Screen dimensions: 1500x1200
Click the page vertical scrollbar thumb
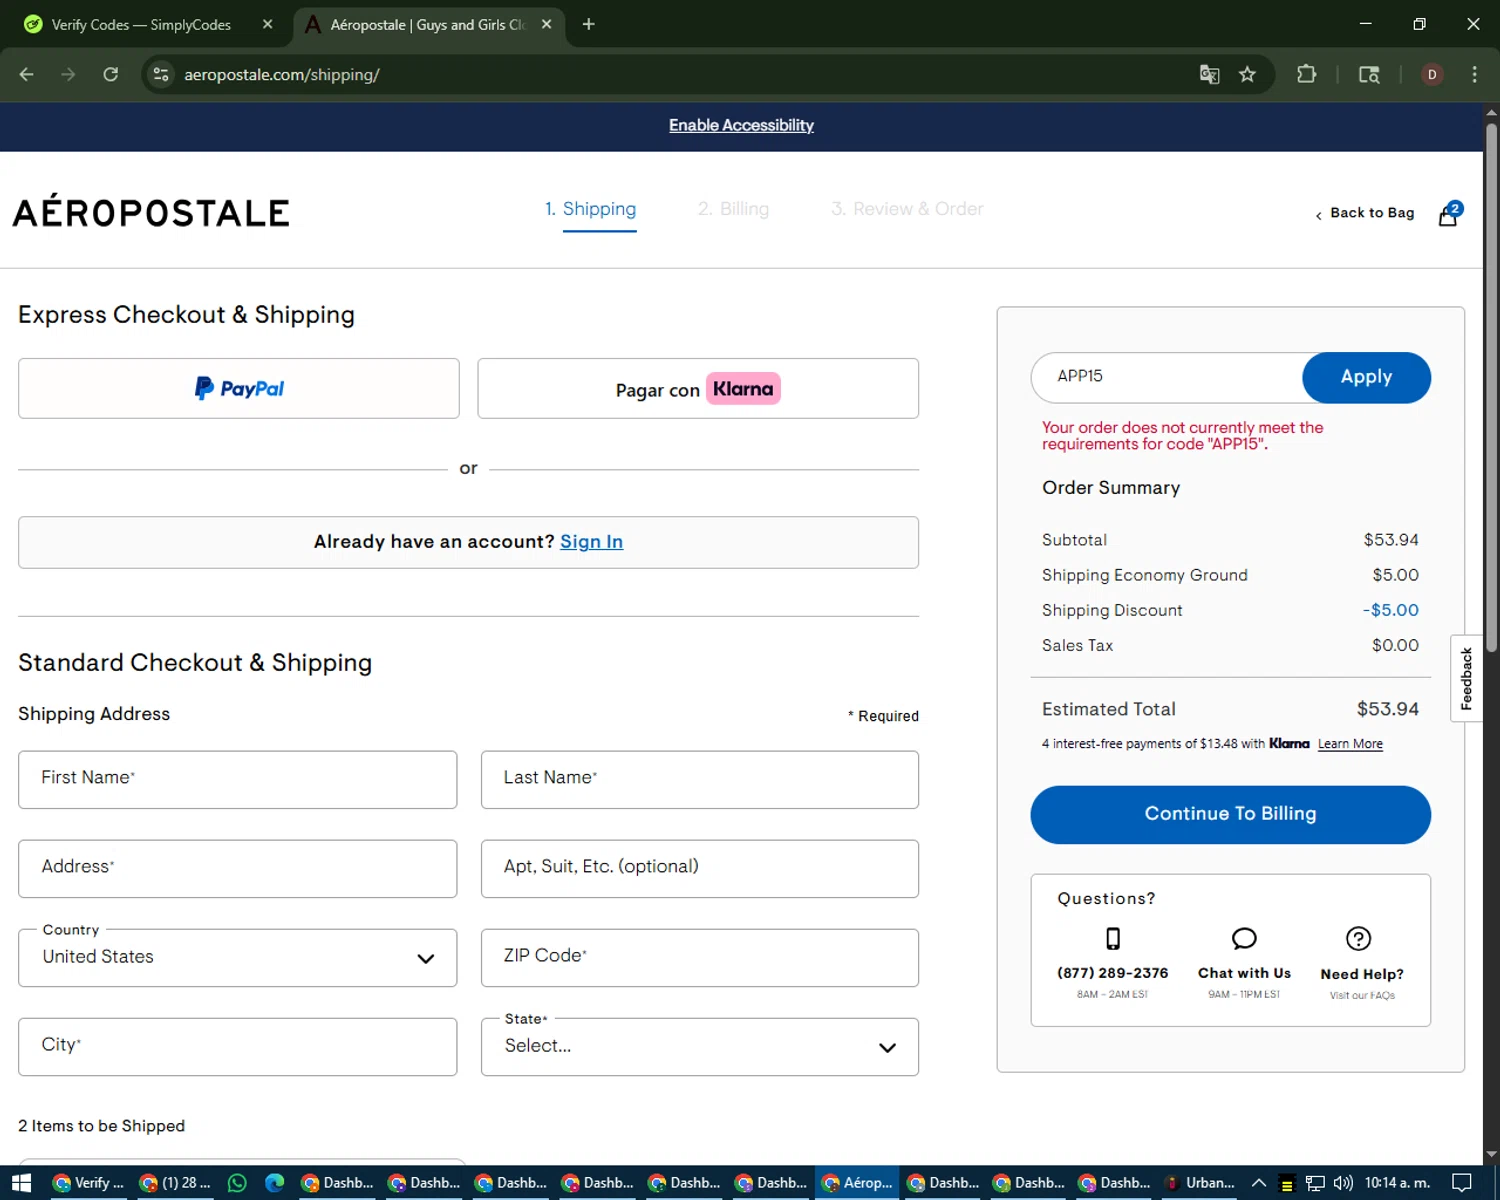1491,388
